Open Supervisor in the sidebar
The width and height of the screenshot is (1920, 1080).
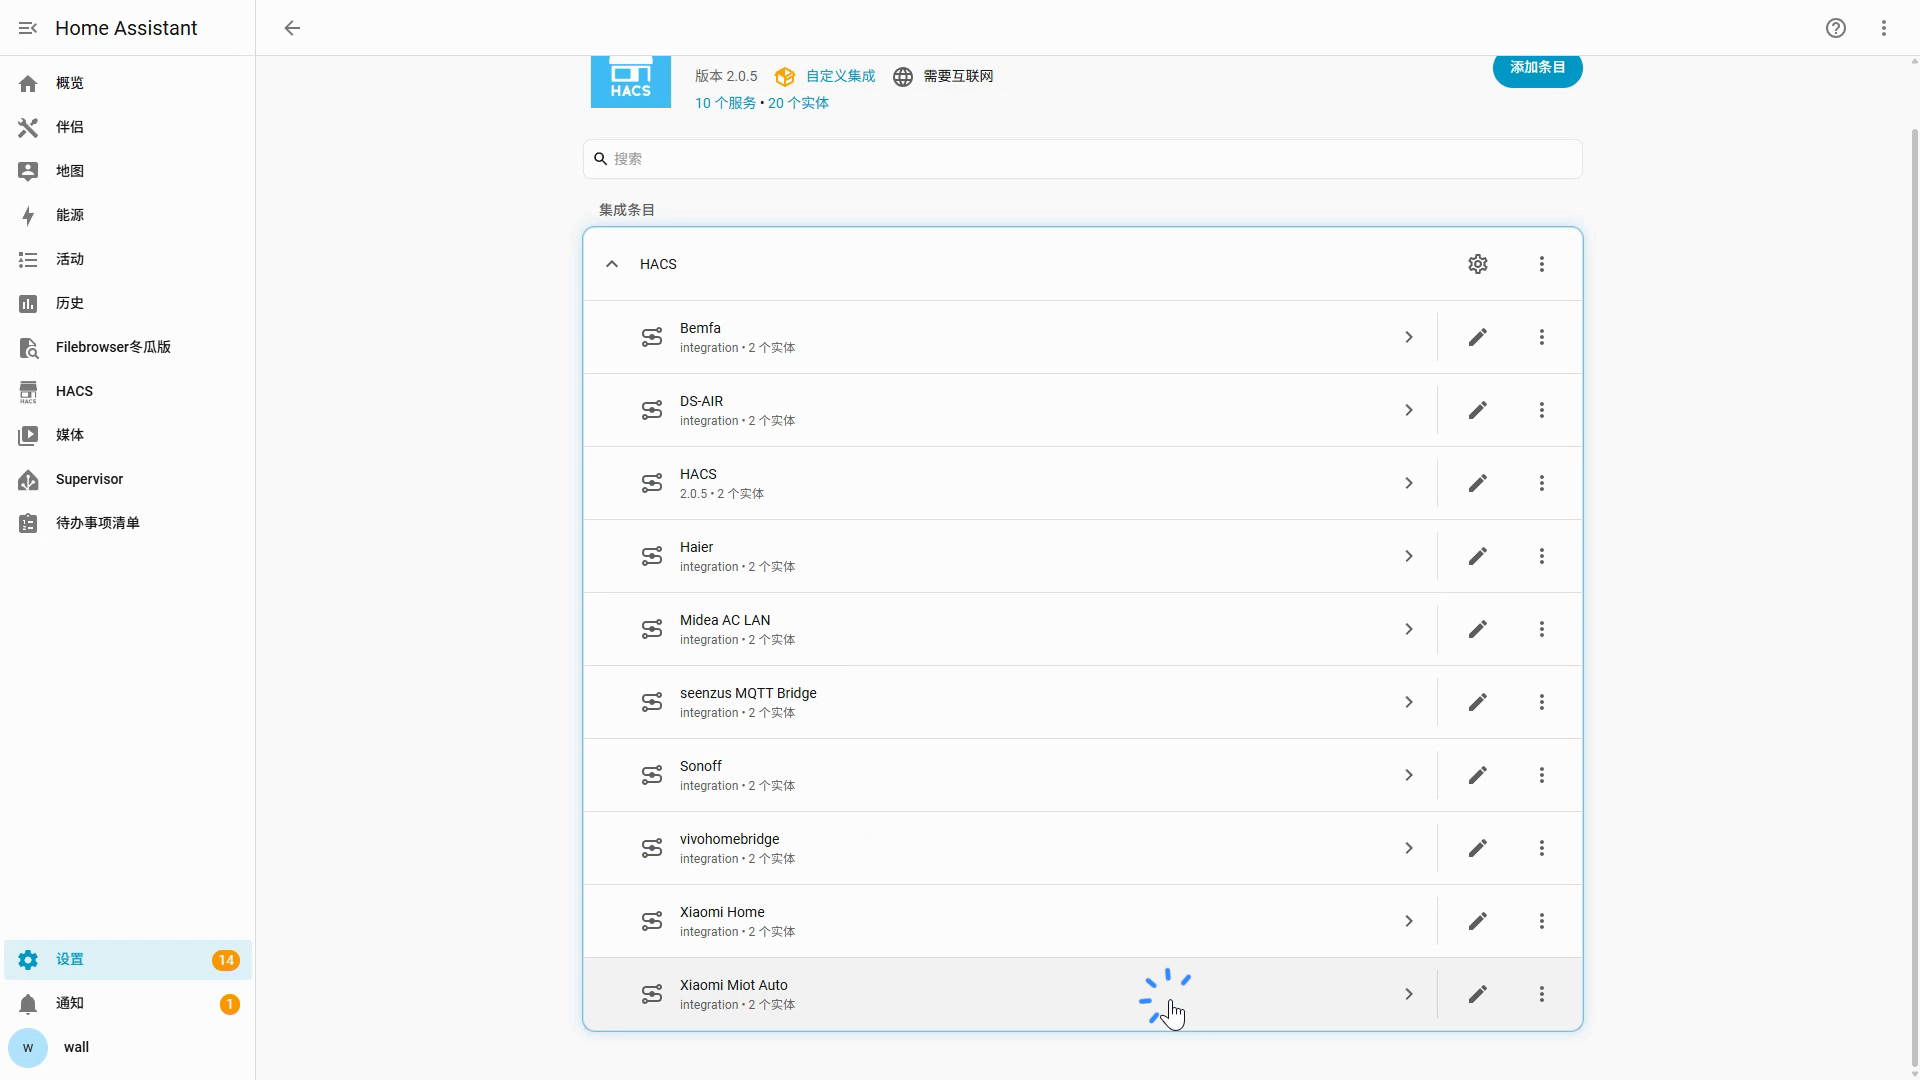(128, 479)
